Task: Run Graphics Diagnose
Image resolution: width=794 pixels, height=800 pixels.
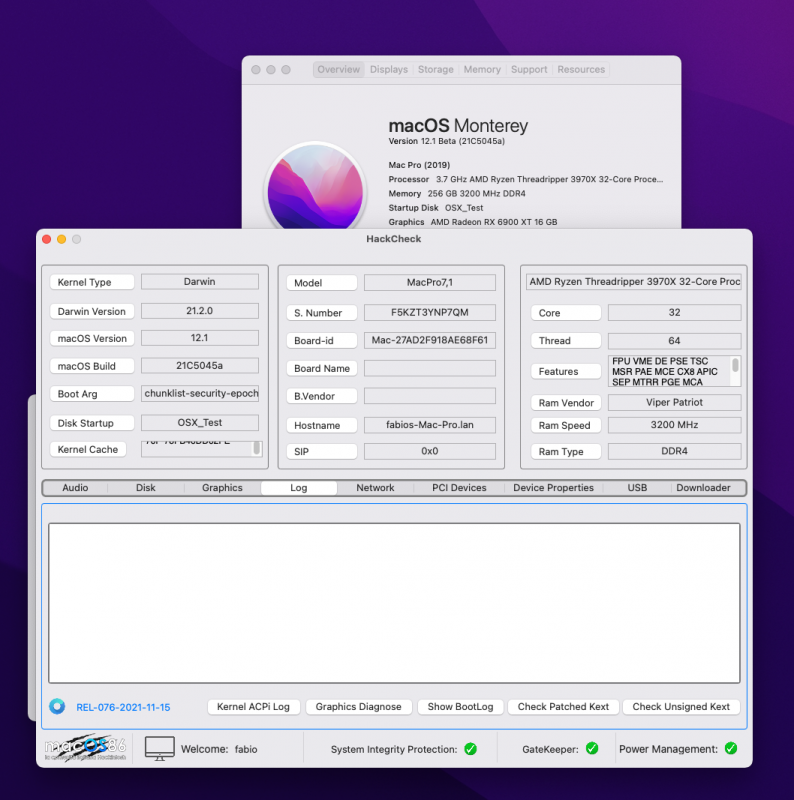Action: tap(358, 707)
